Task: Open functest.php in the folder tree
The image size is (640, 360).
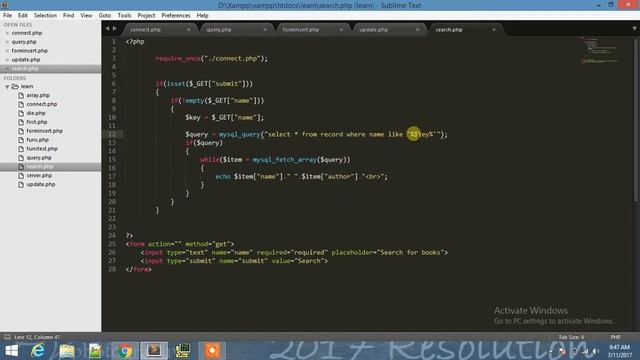Action: point(42,149)
